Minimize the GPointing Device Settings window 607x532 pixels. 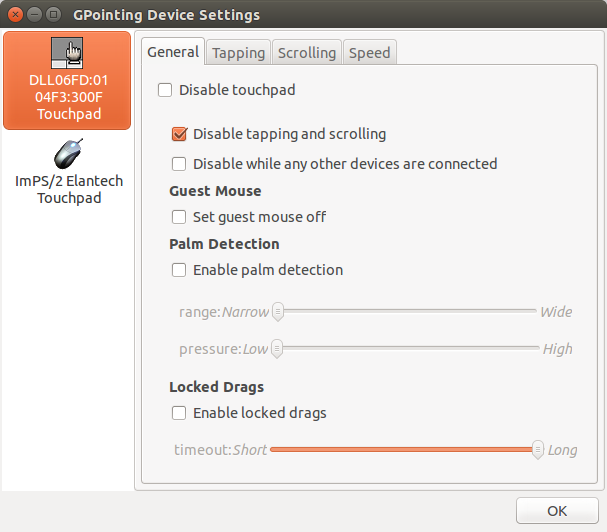34,15
